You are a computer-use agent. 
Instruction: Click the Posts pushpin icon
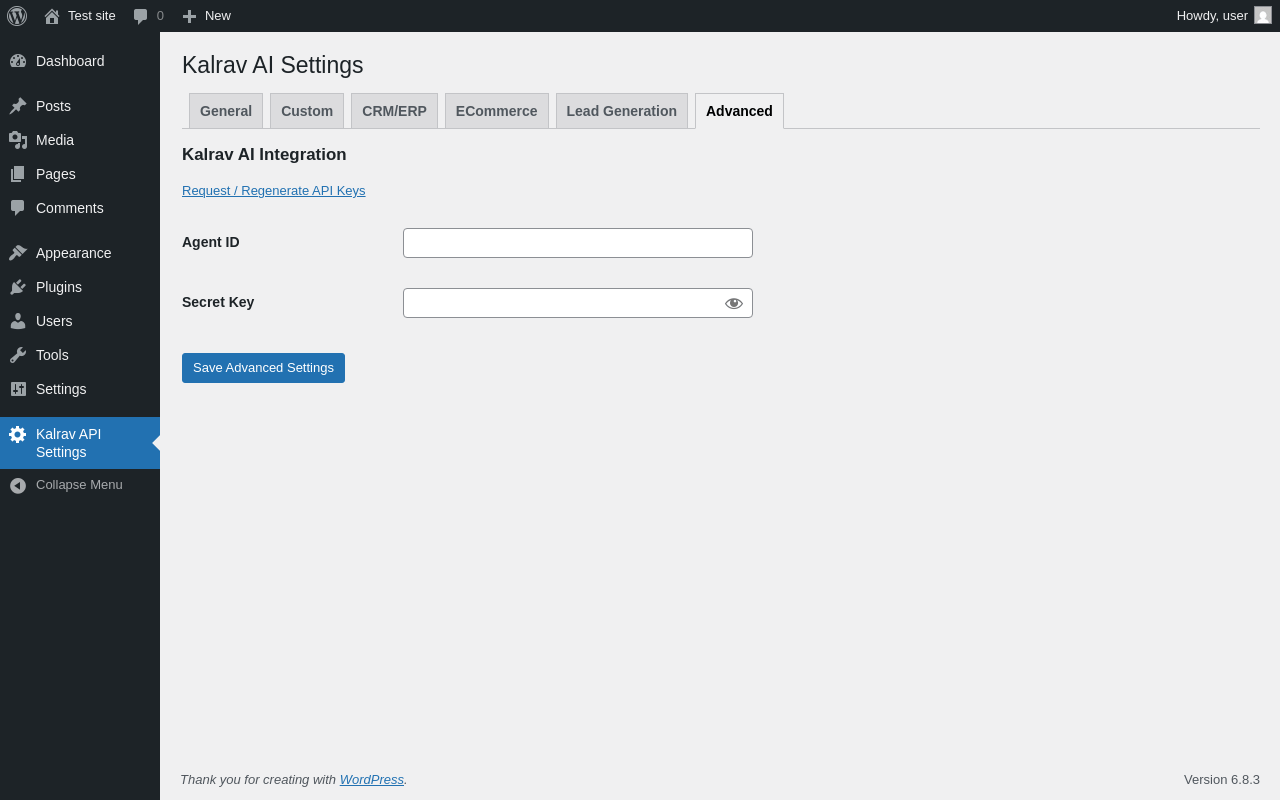click(18, 106)
